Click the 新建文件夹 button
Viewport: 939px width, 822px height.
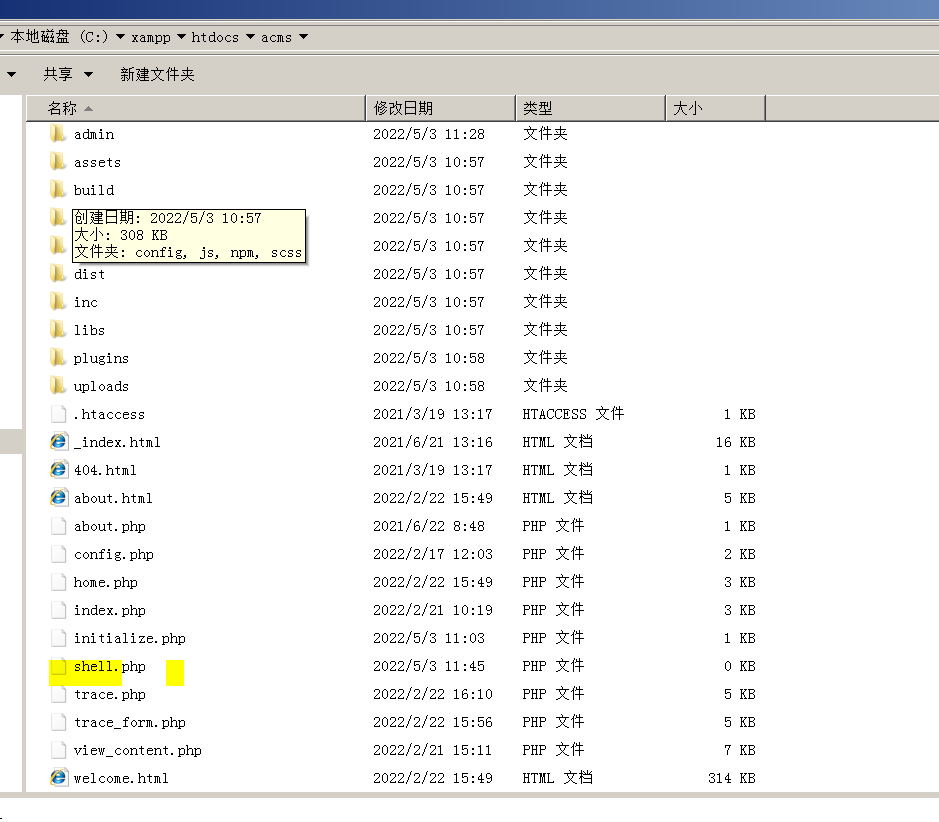click(x=157, y=74)
